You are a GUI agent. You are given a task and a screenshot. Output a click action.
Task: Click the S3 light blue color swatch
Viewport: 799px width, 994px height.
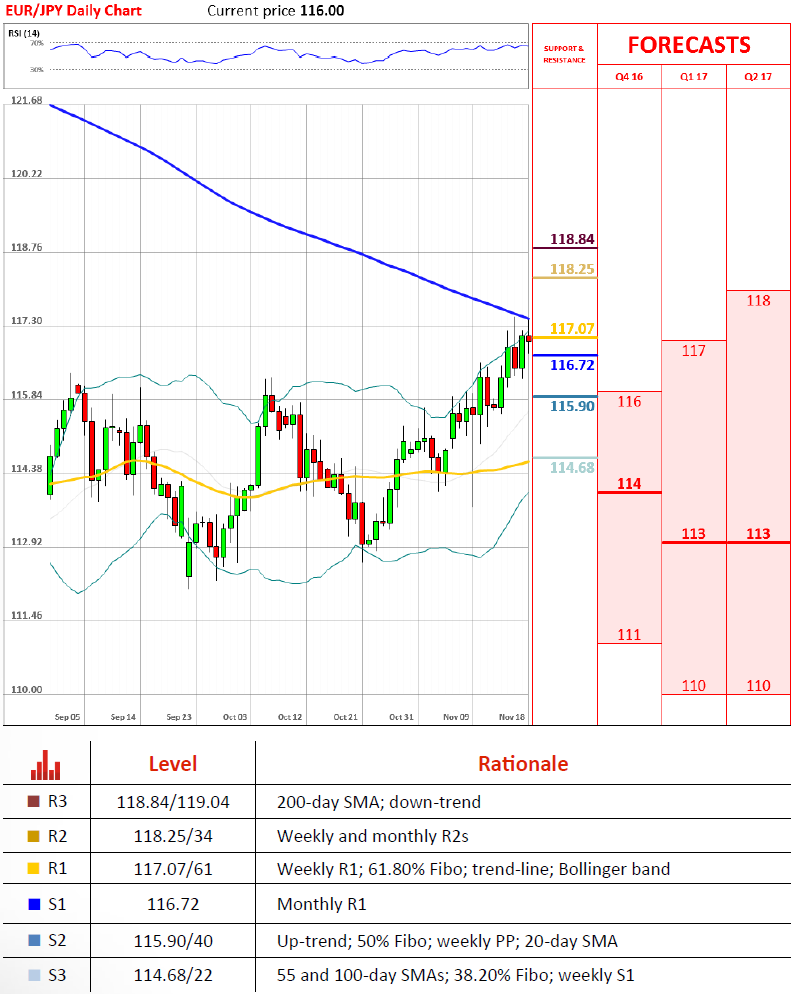(x=34, y=975)
